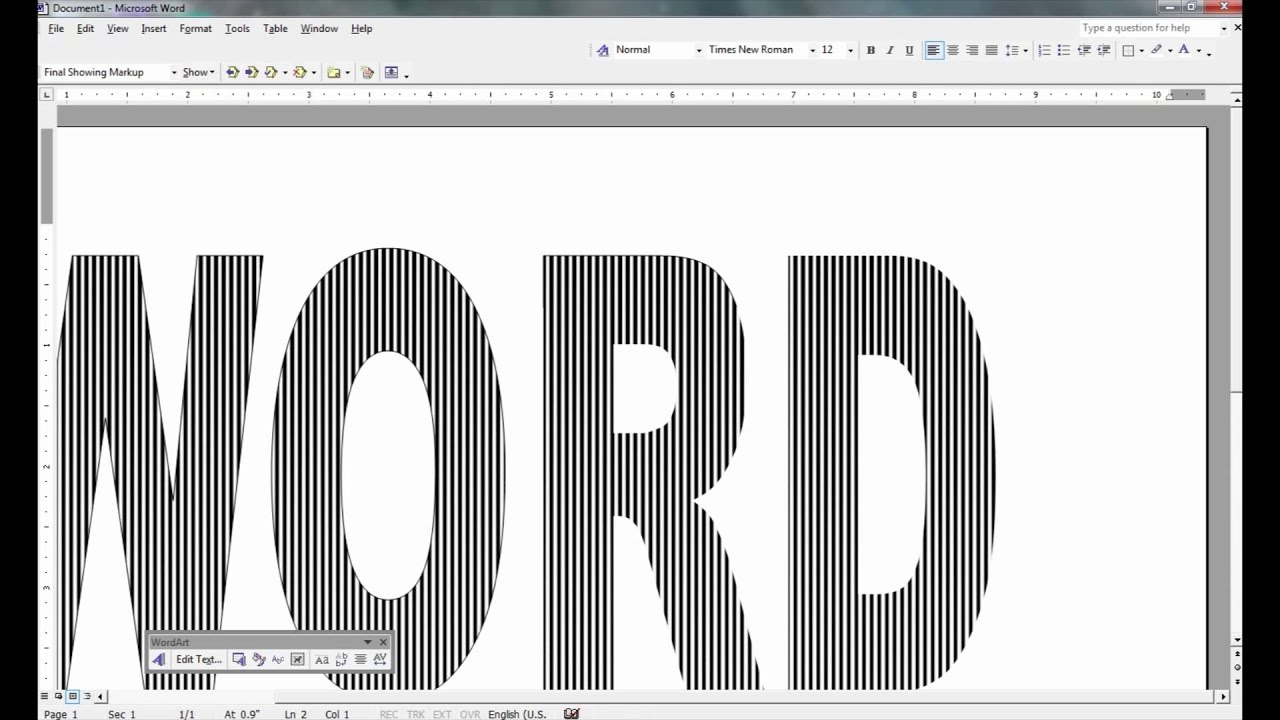The width and height of the screenshot is (1280, 720).
Task: Click the Edit Text button
Action: pos(199,660)
